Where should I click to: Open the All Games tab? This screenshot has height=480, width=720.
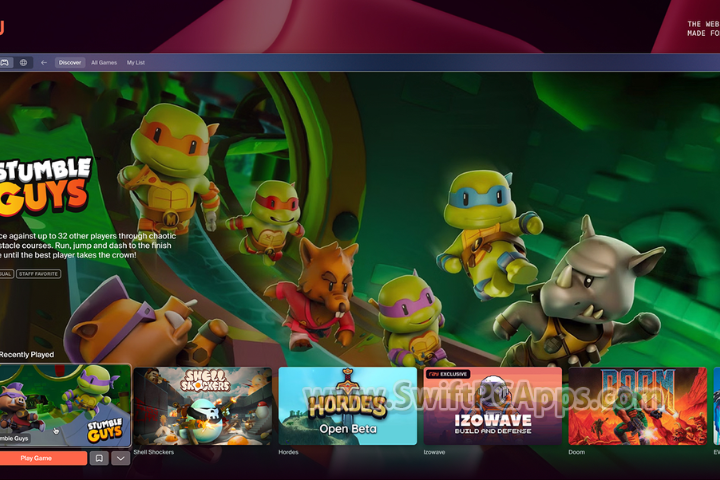[x=104, y=62]
